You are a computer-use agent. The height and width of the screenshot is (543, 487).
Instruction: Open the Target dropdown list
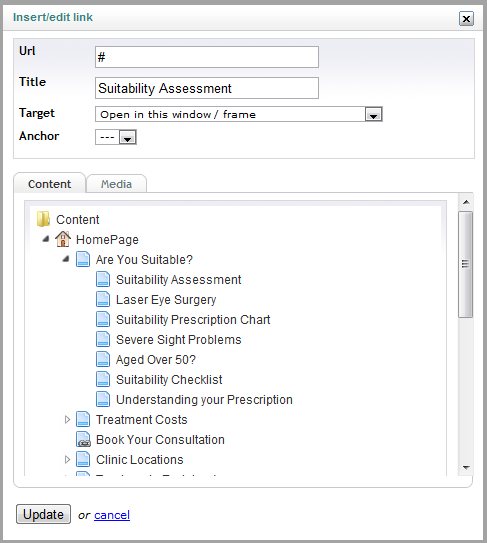(373, 114)
